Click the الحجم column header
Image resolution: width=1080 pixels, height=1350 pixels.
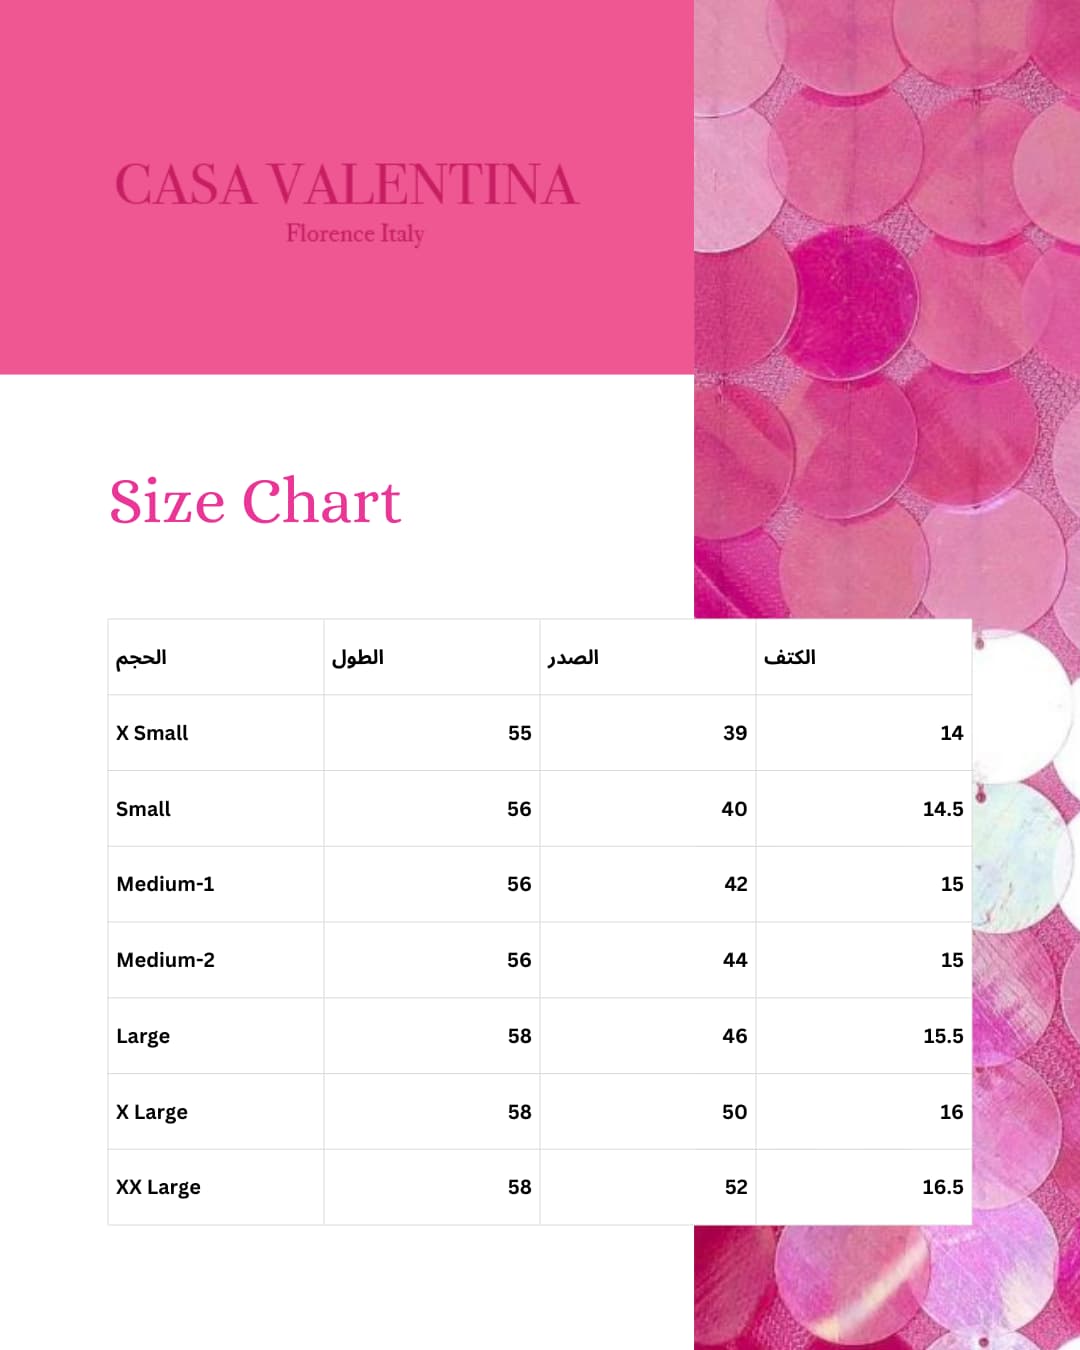tap(141, 657)
